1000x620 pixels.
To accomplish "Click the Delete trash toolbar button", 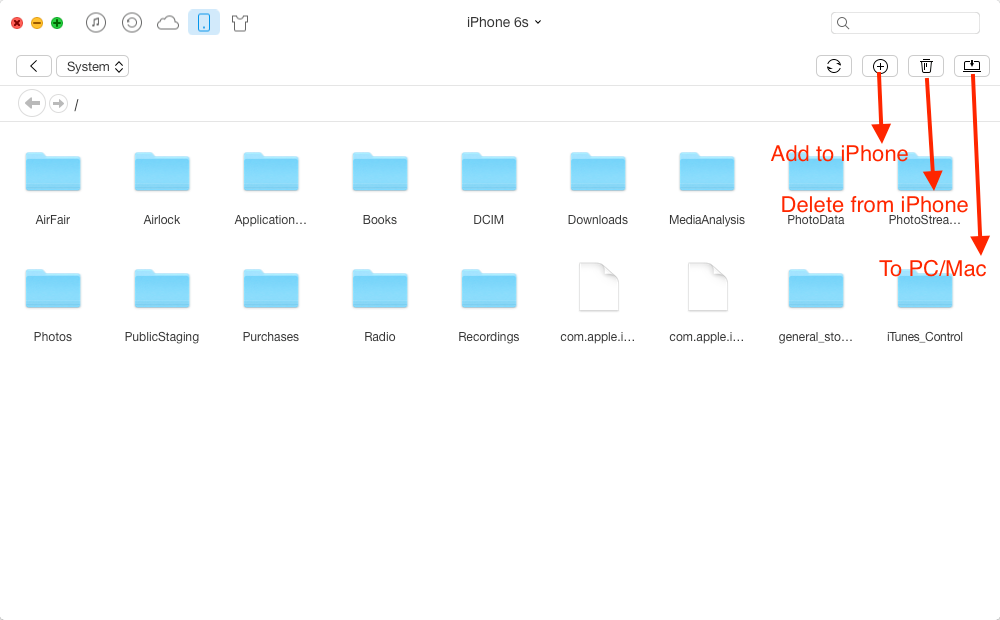I will coord(926,66).
